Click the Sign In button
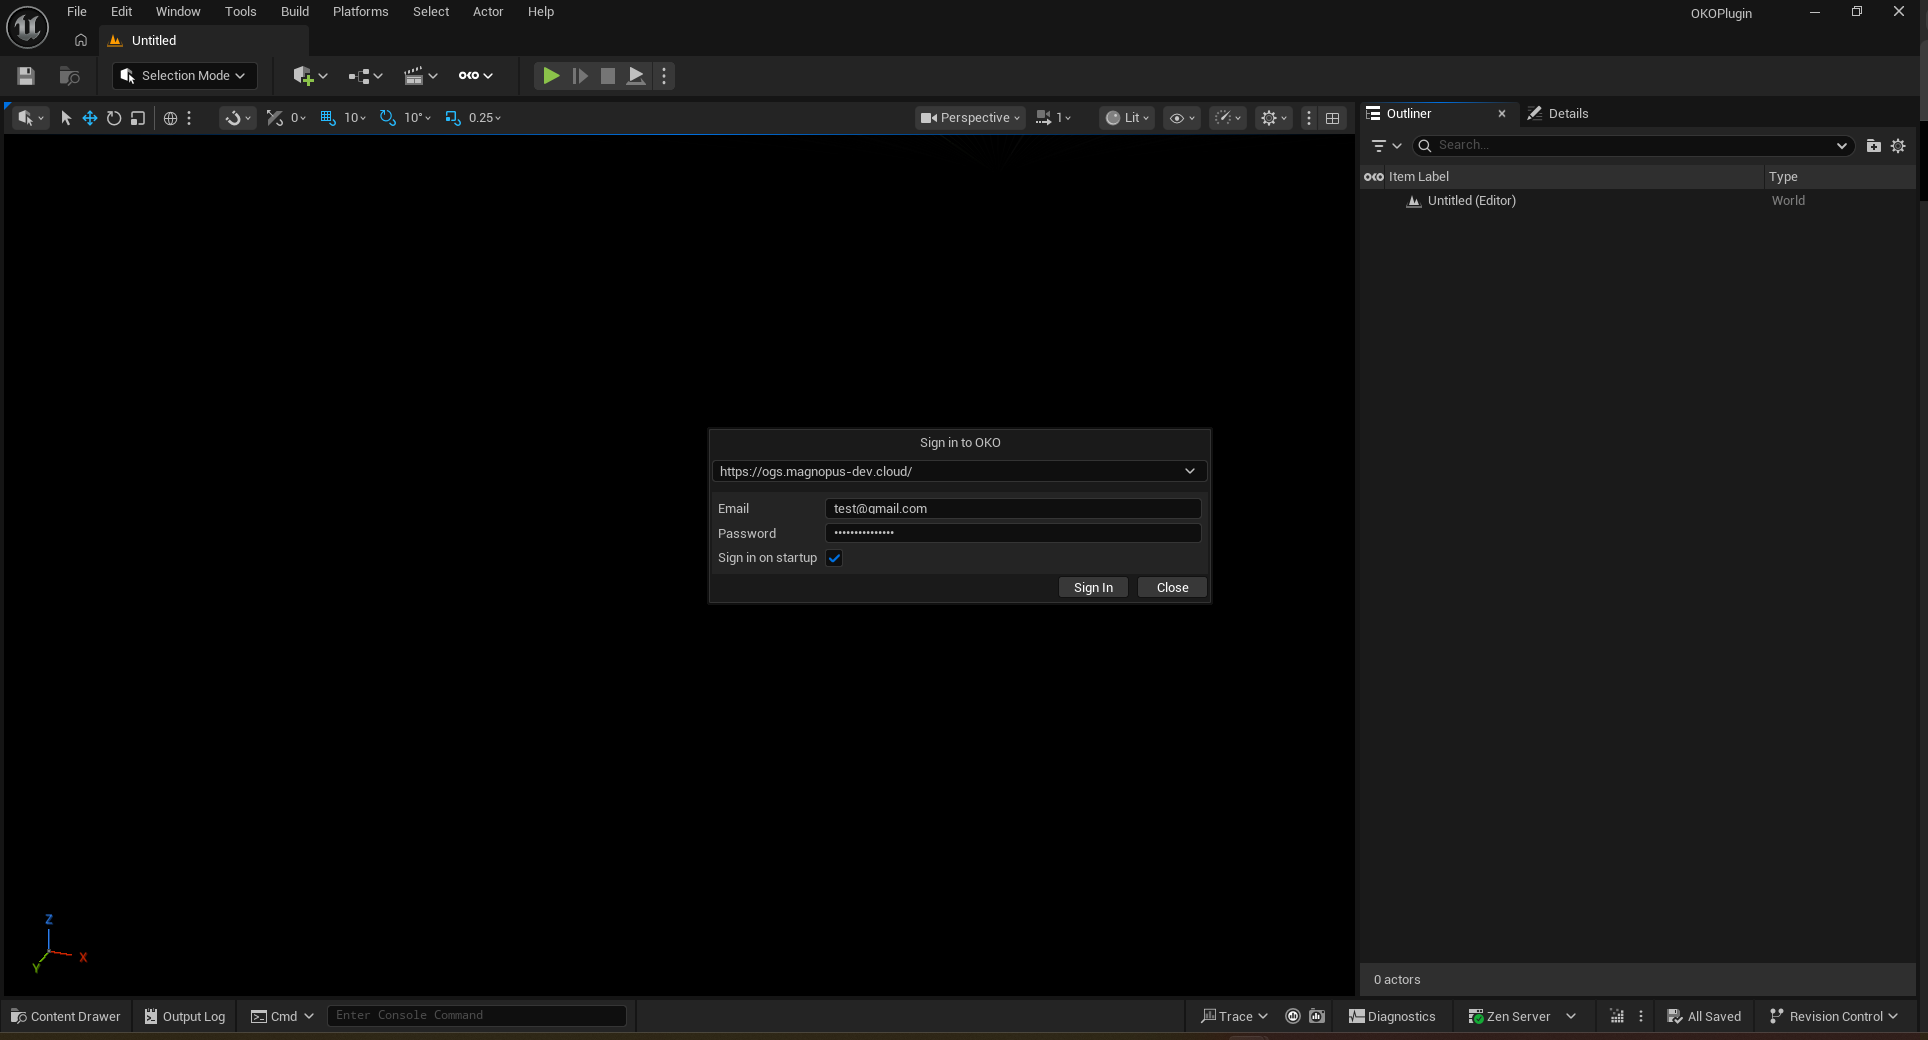Screen dimensions: 1928x1040 tap(1093, 588)
